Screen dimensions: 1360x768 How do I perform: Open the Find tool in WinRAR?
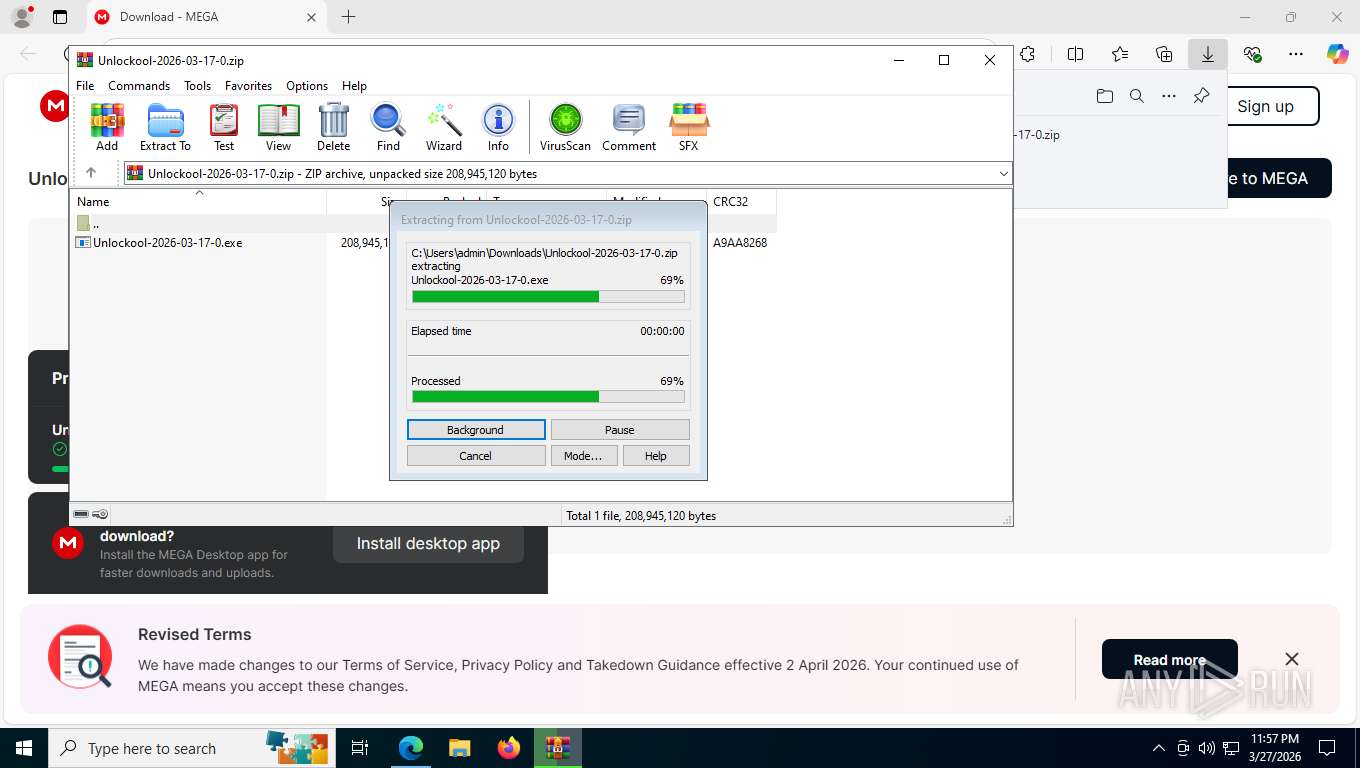tap(388, 127)
